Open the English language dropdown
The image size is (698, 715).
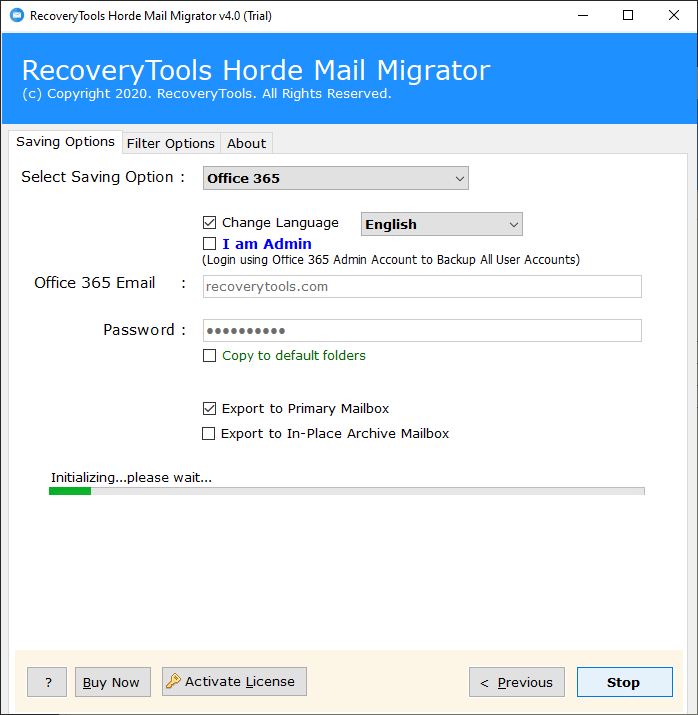coord(441,224)
